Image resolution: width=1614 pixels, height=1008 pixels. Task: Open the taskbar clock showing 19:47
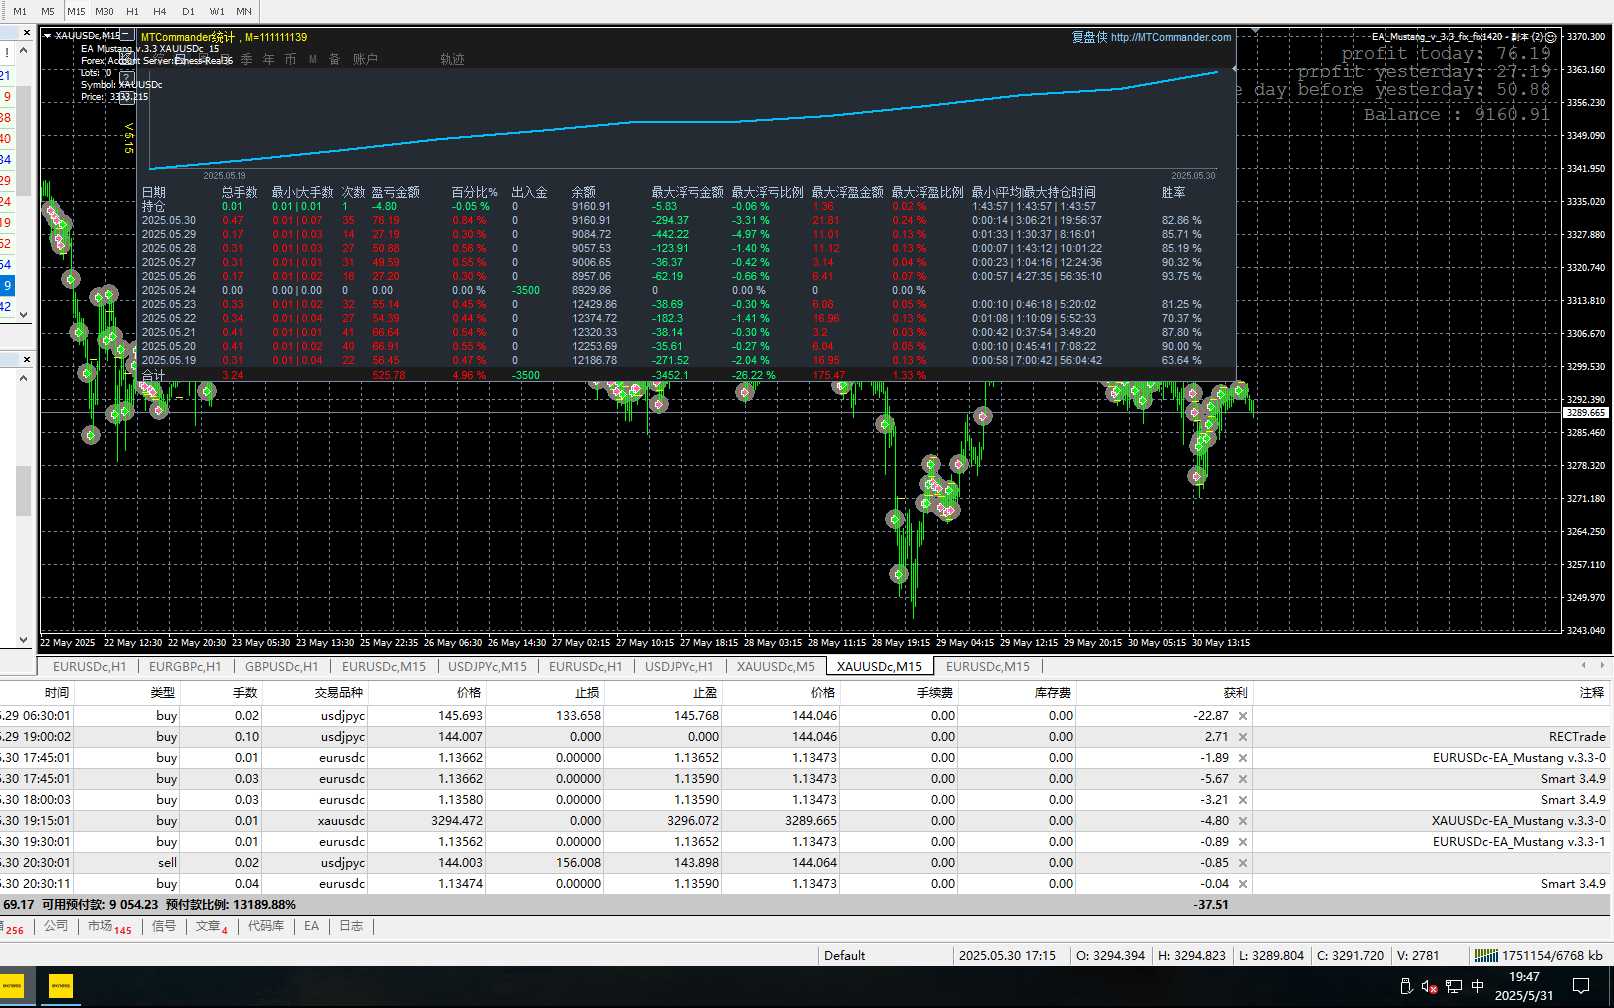[x=1524, y=986]
